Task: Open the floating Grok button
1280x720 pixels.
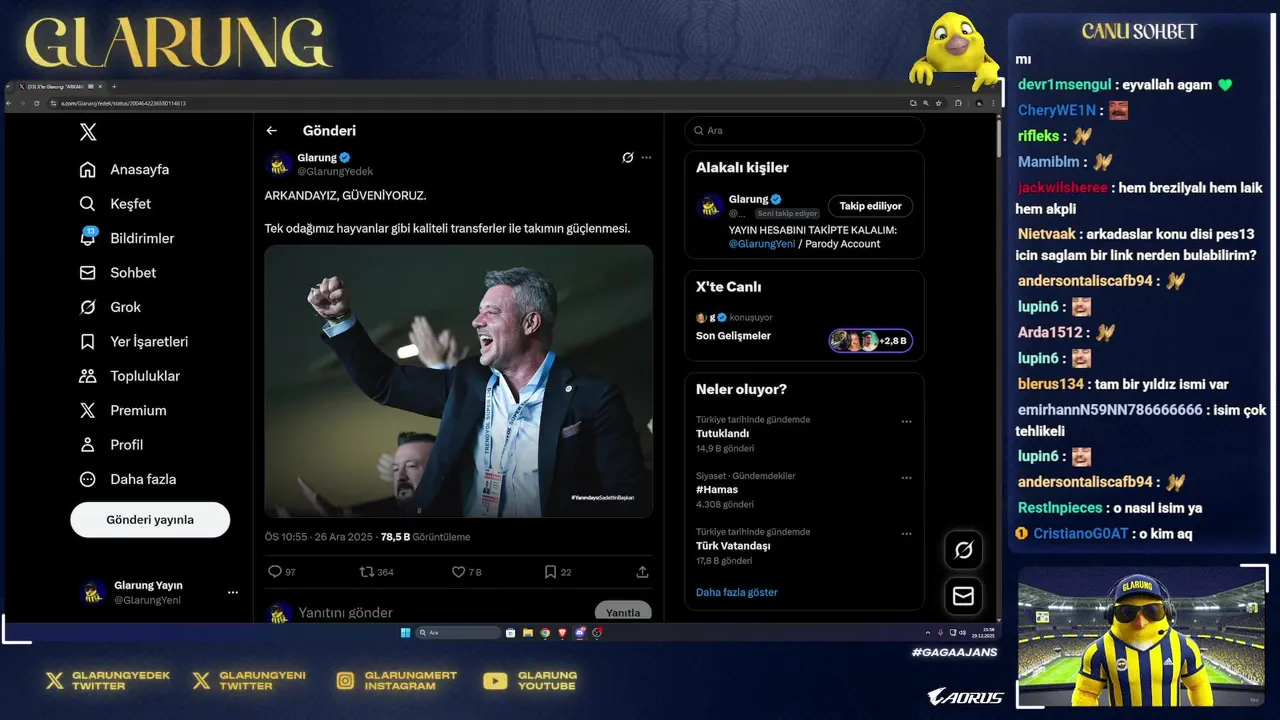Action: [x=964, y=550]
